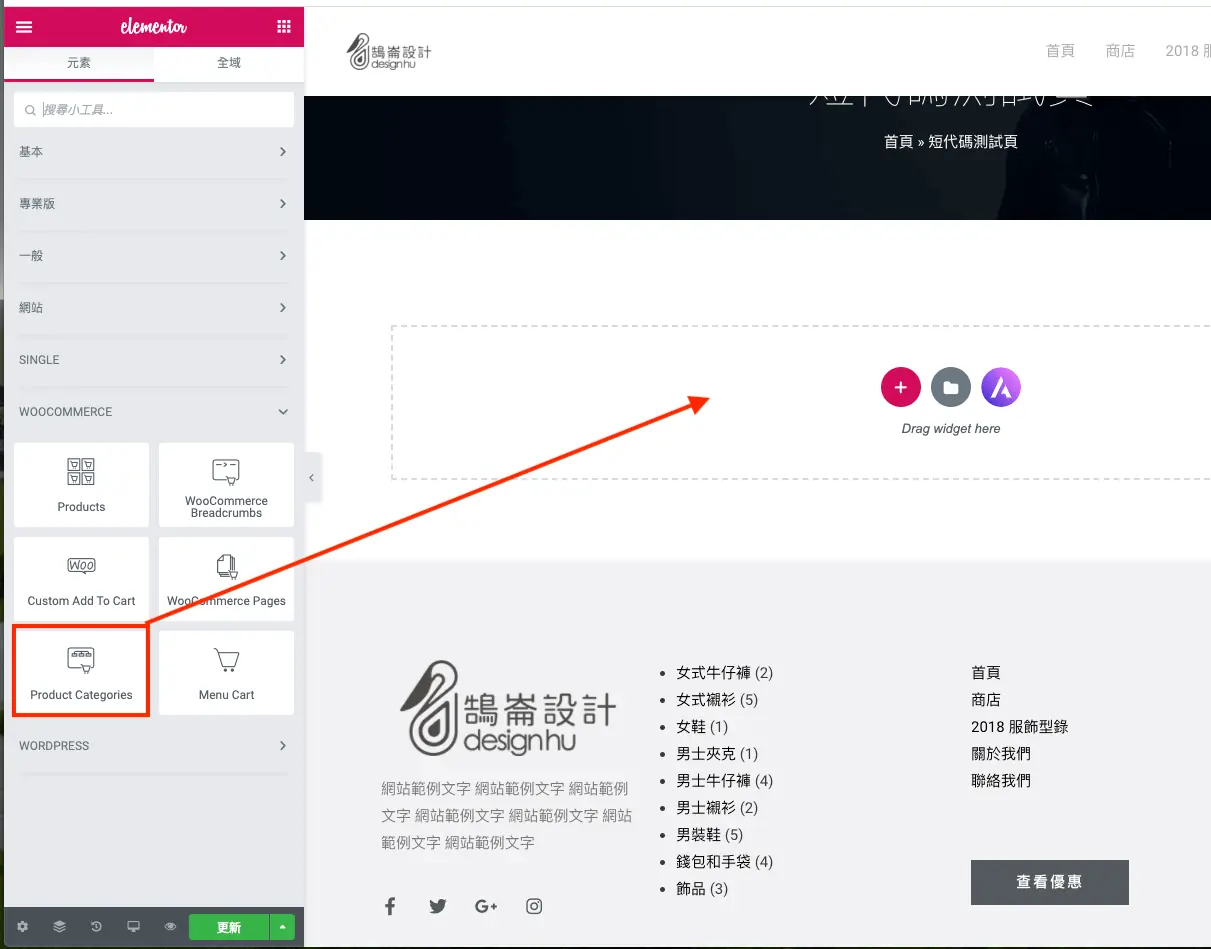Open the Elementor hamburger menu
This screenshot has height=949, width=1211.
coord(24,27)
